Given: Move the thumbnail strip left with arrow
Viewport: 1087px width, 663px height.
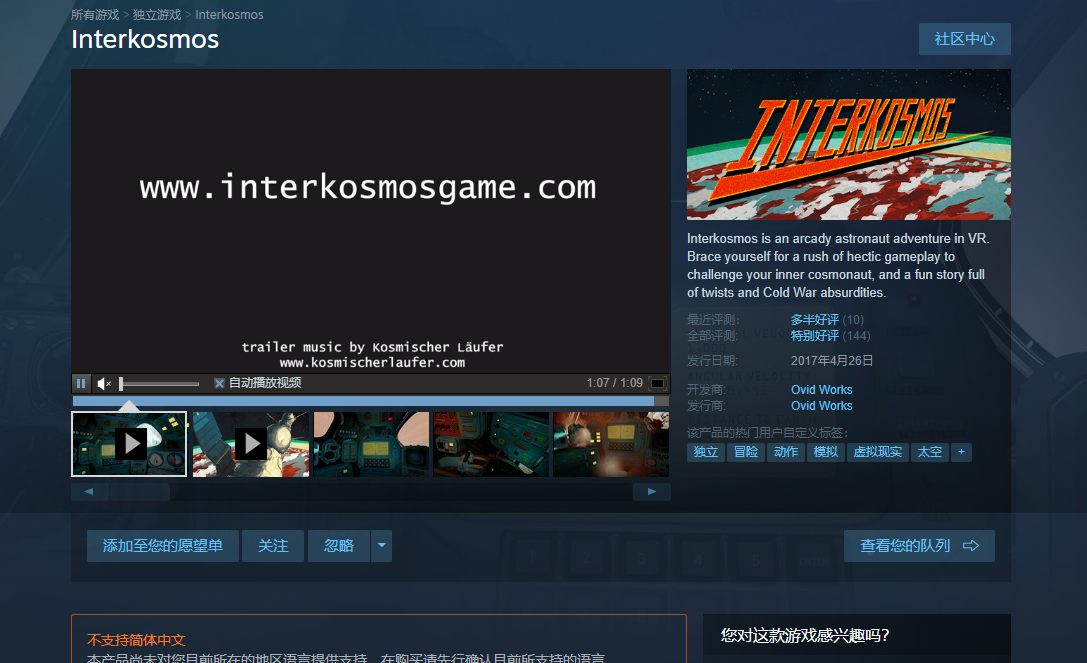Looking at the screenshot, I should click(x=89, y=492).
